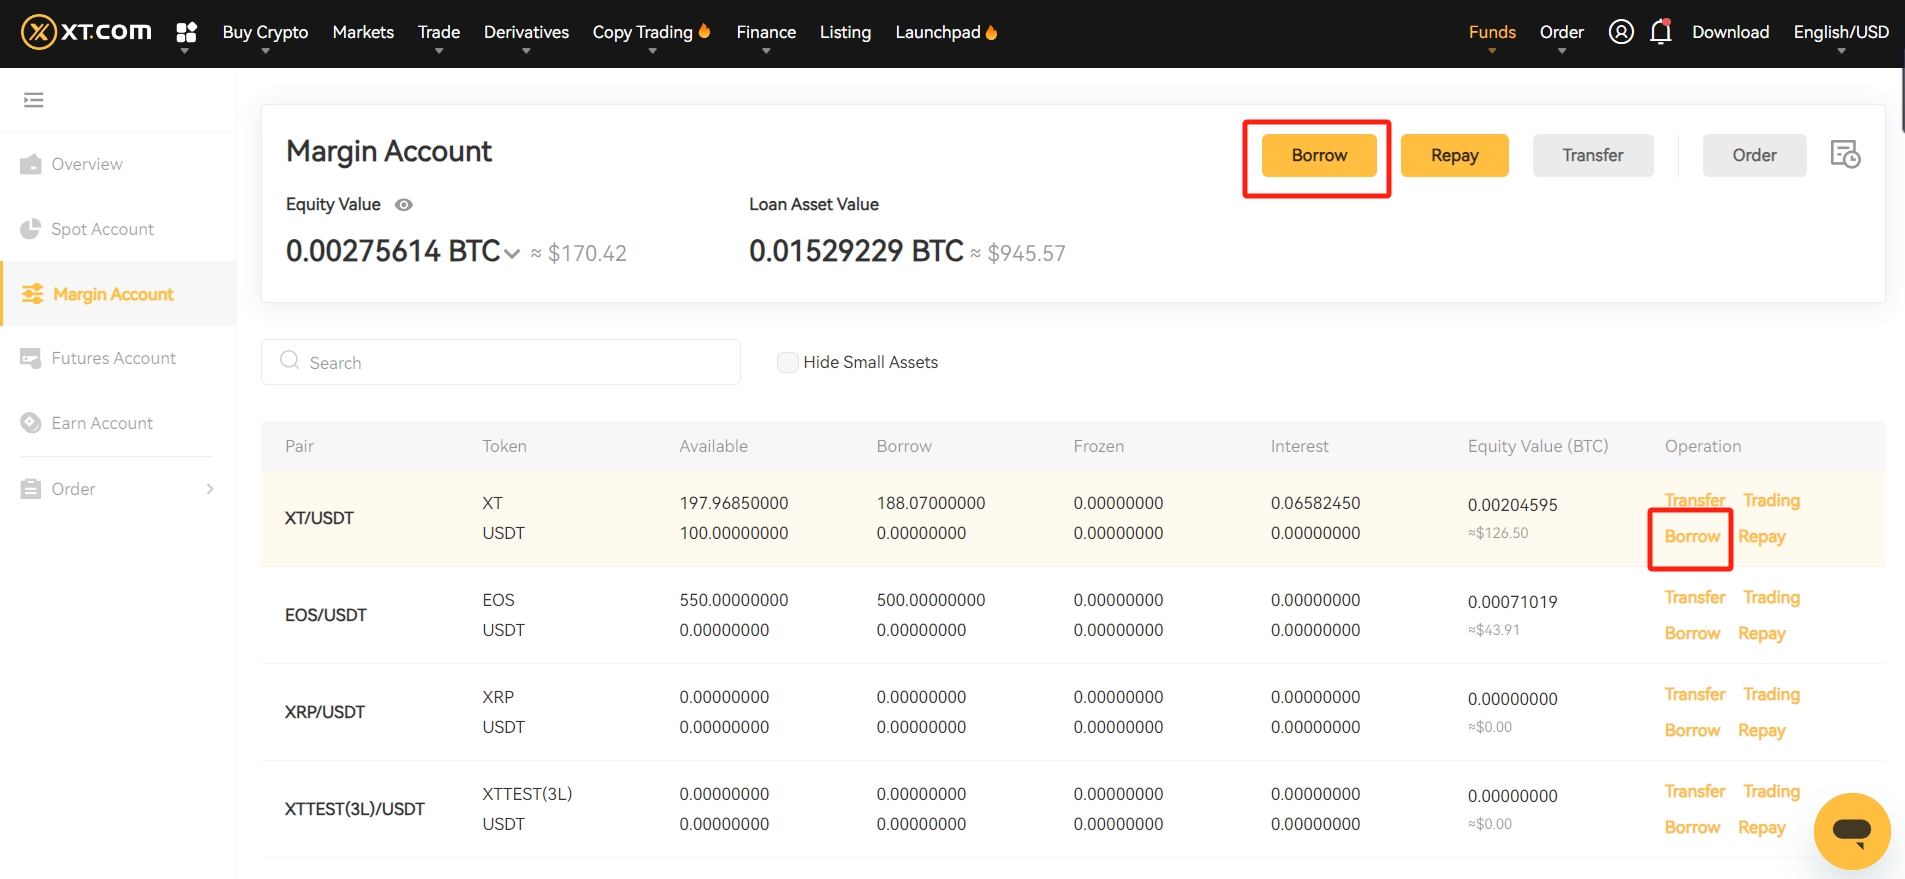Viewport: 1905px width, 879px height.
Task: Click the yellow Repay button at the top
Action: point(1454,155)
